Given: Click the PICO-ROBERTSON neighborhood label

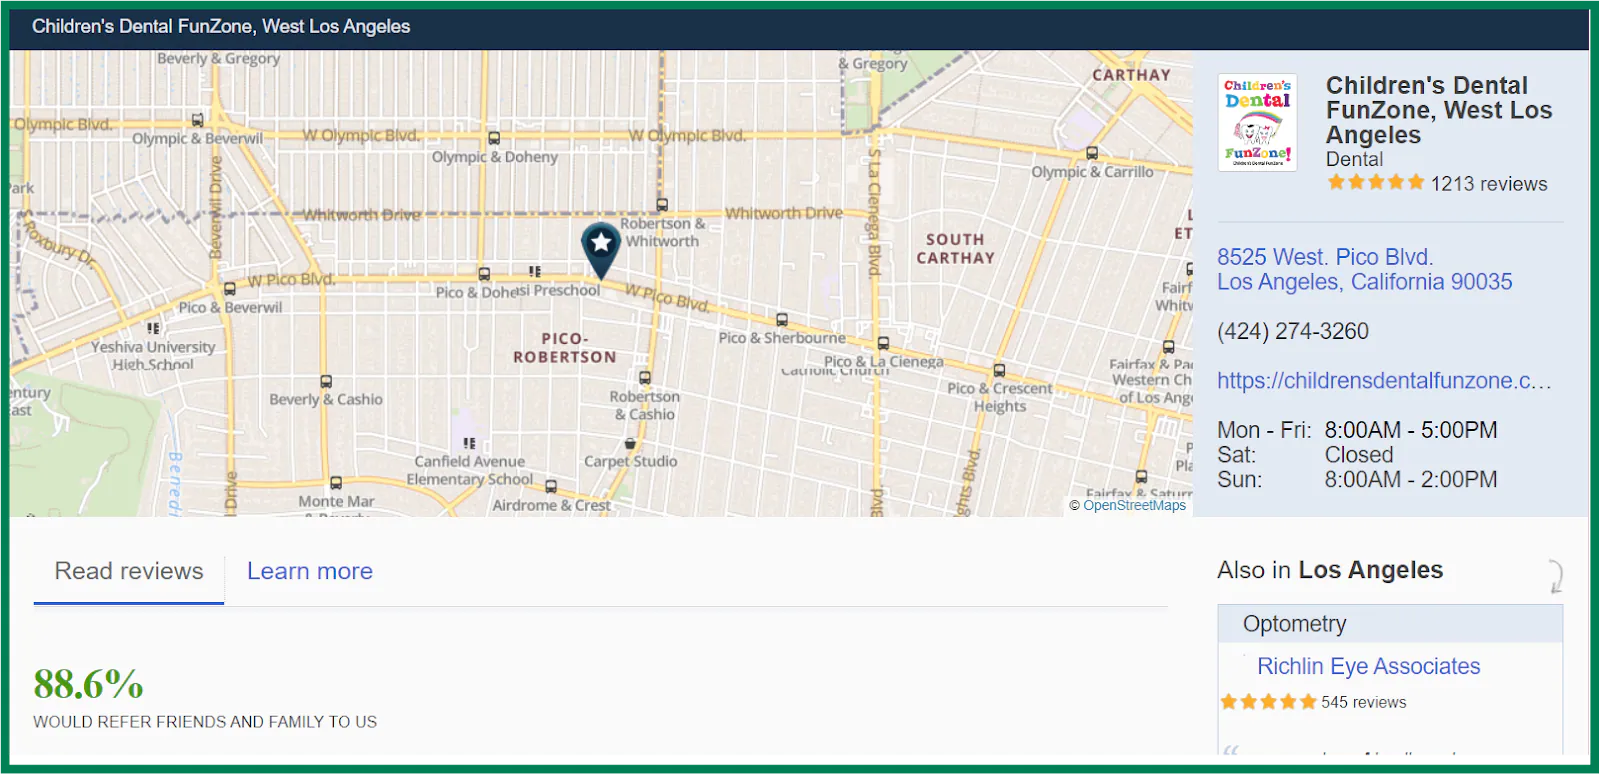Looking at the screenshot, I should pos(565,348).
